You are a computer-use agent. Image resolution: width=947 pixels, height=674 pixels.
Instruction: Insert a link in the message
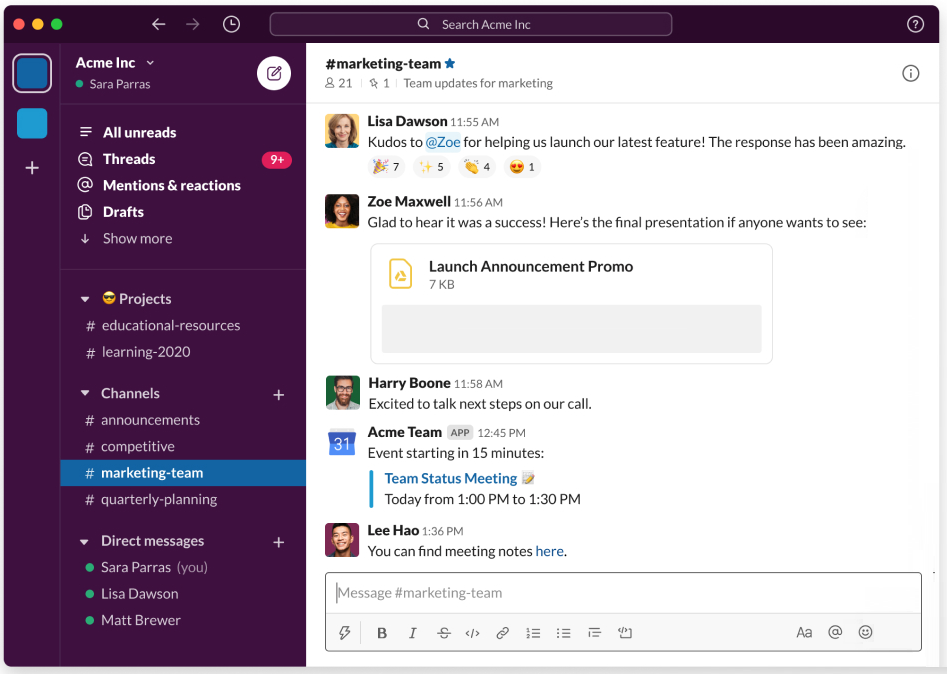(502, 633)
